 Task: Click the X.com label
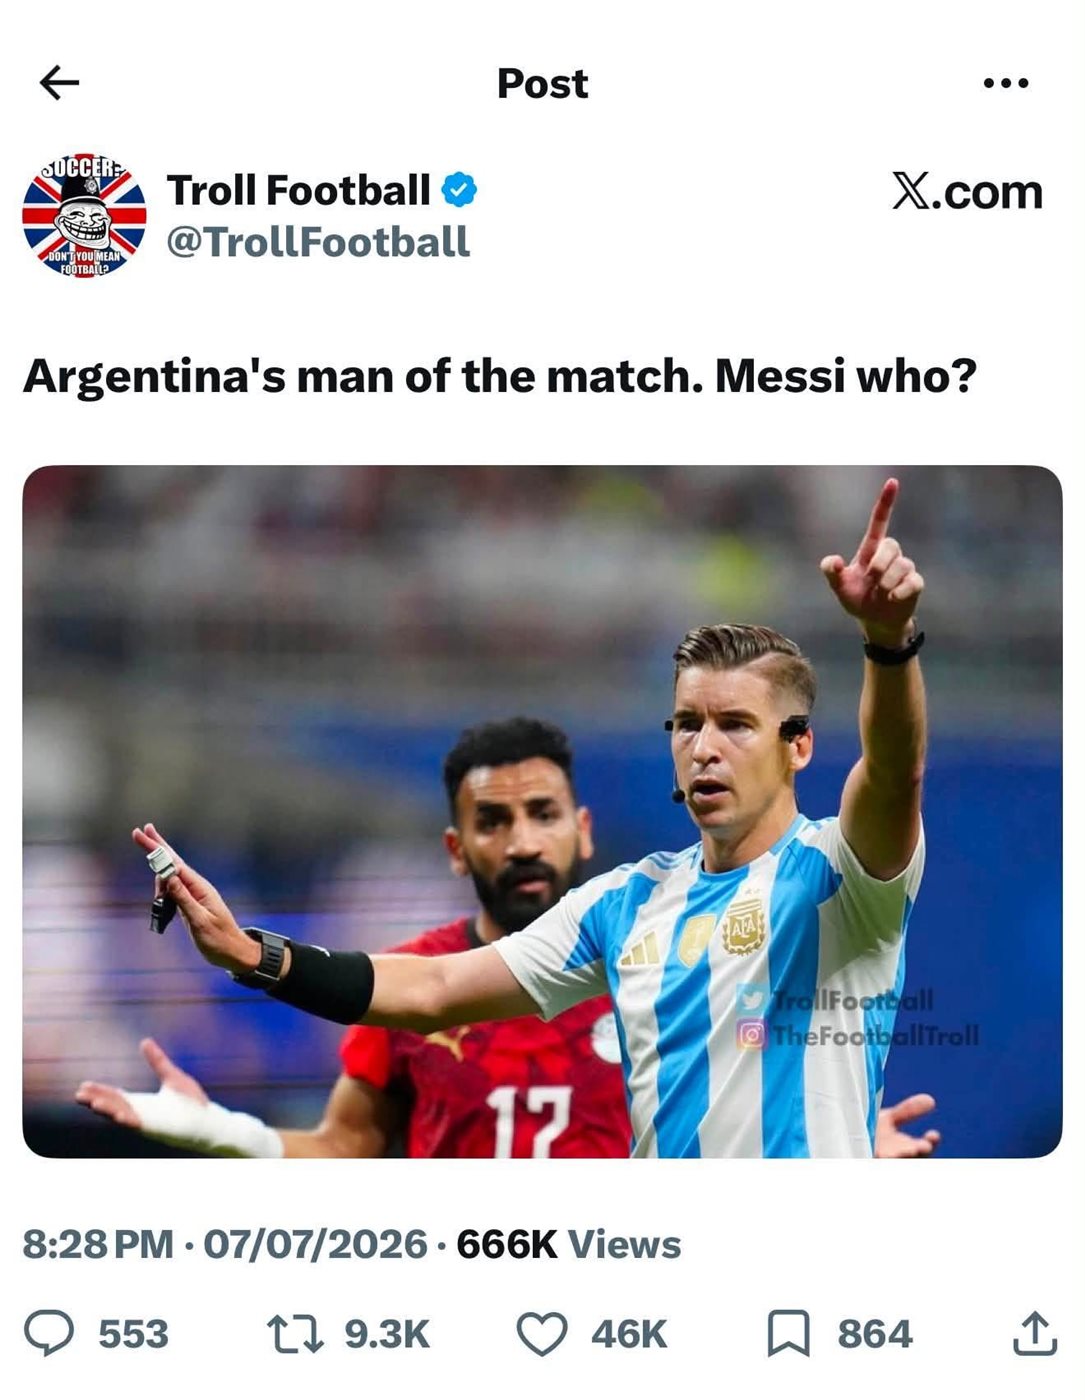[x=967, y=192]
